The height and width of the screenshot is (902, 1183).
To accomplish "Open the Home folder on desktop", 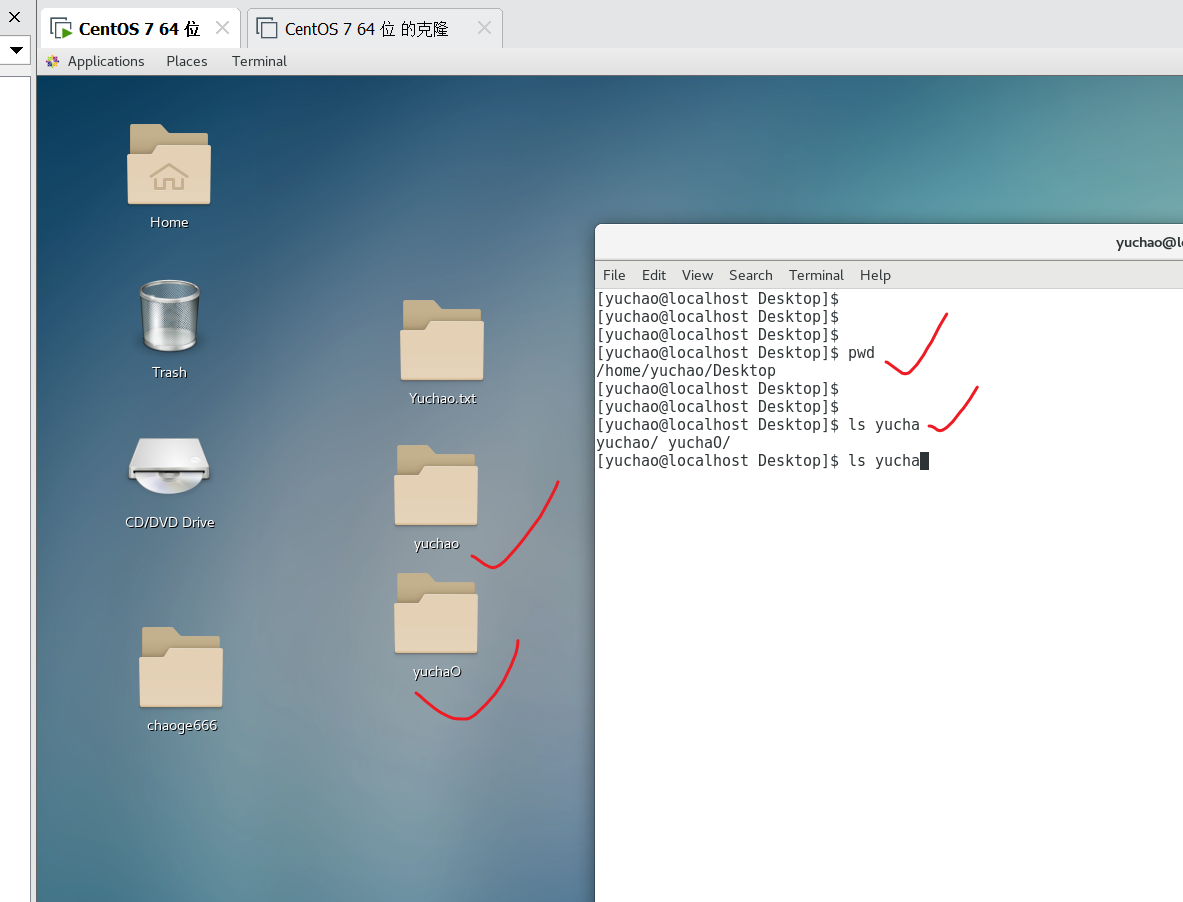I will pos(169,166).
